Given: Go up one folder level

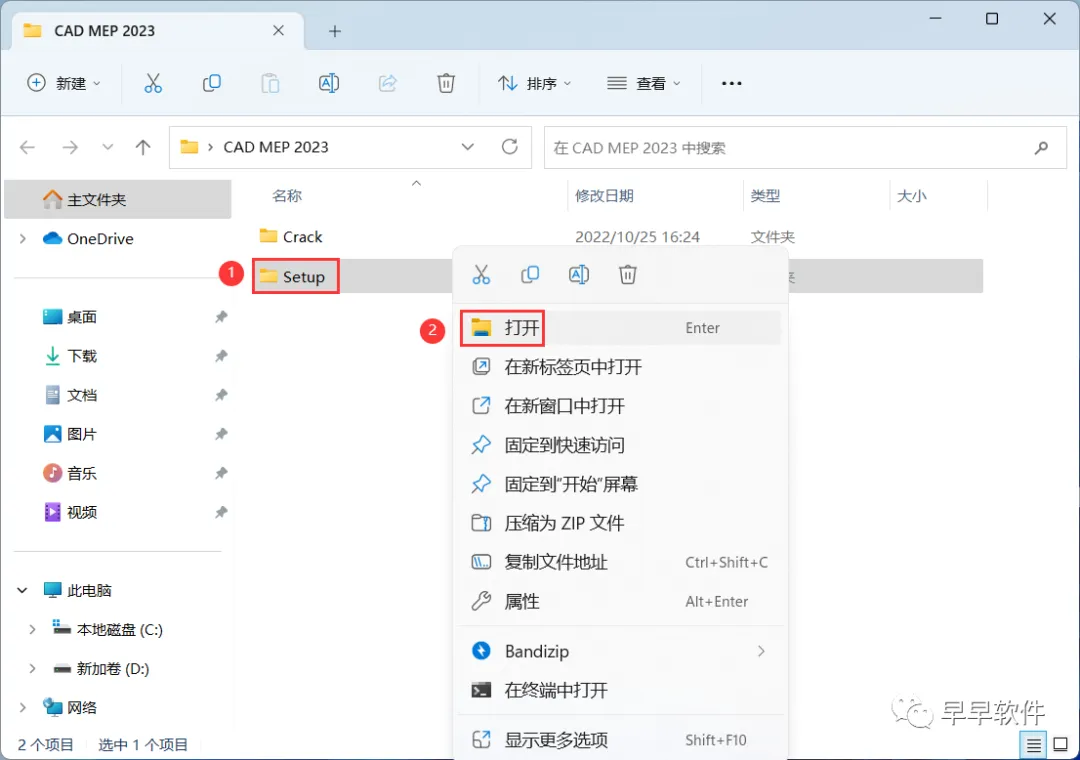Looking at the screenshot, I should [143, 147].
